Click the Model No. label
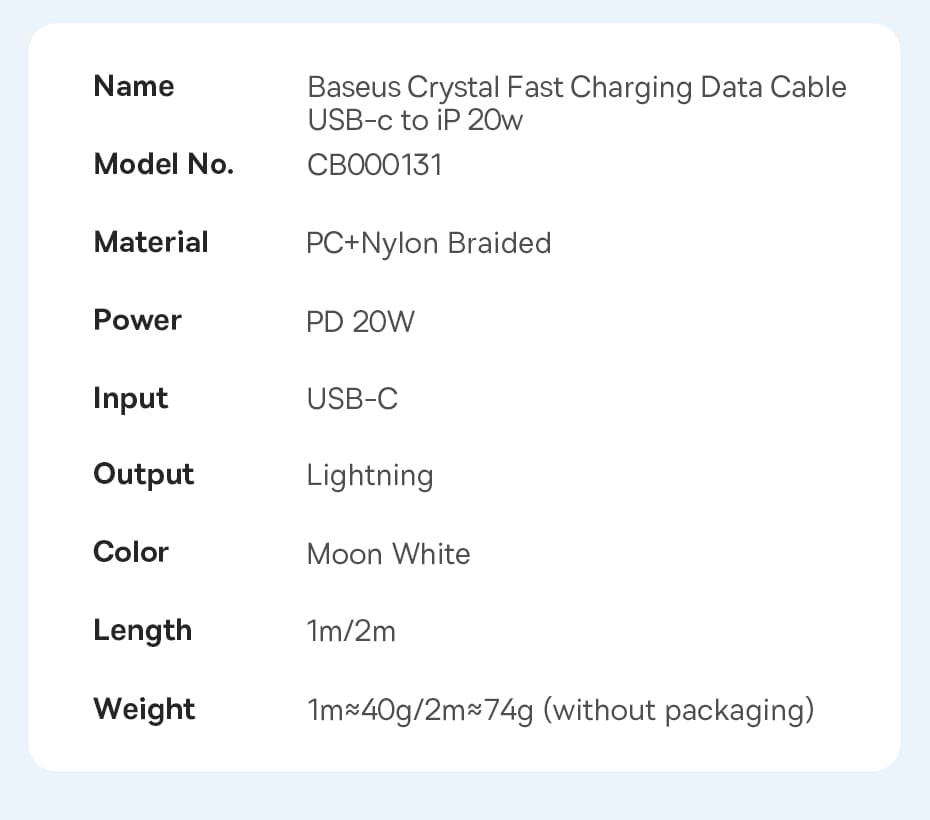The width and height of the screenshot is (930, 820). click(163, 164)
